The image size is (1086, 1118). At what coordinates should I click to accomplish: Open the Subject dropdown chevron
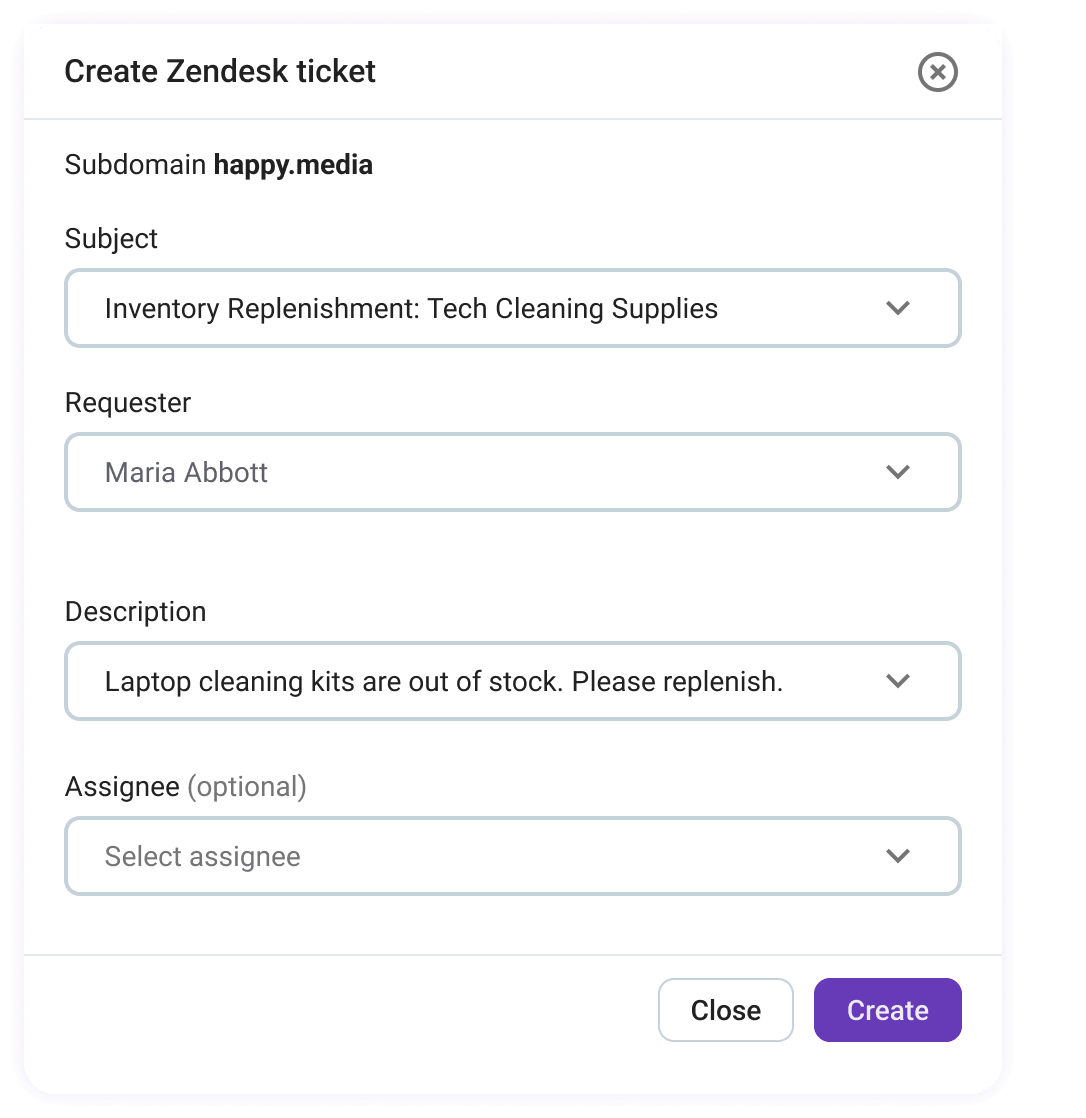[897, 308]
